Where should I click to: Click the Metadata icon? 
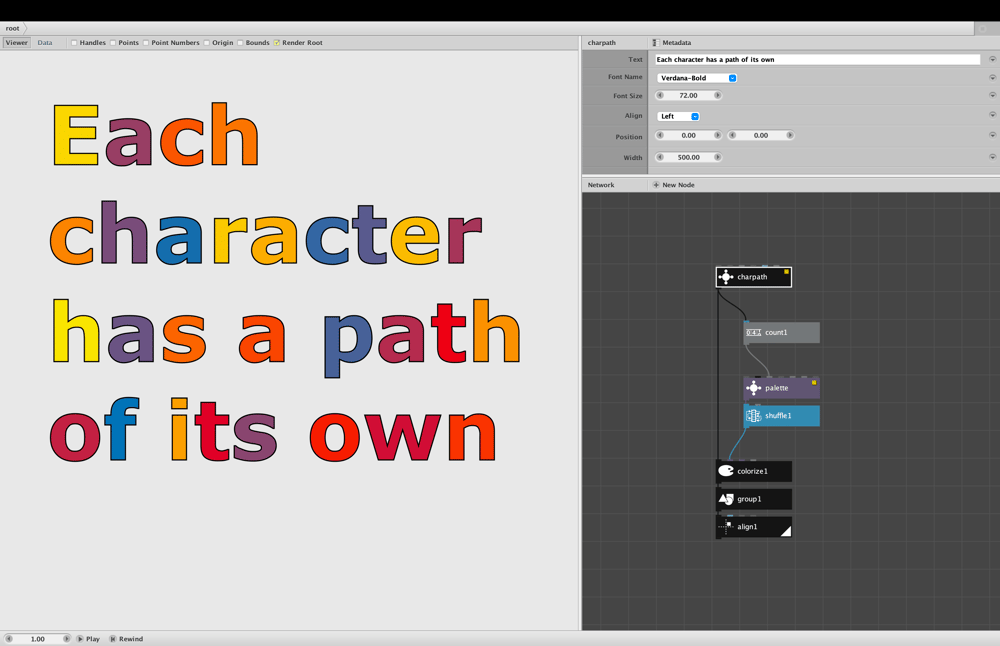coord(656,43)
